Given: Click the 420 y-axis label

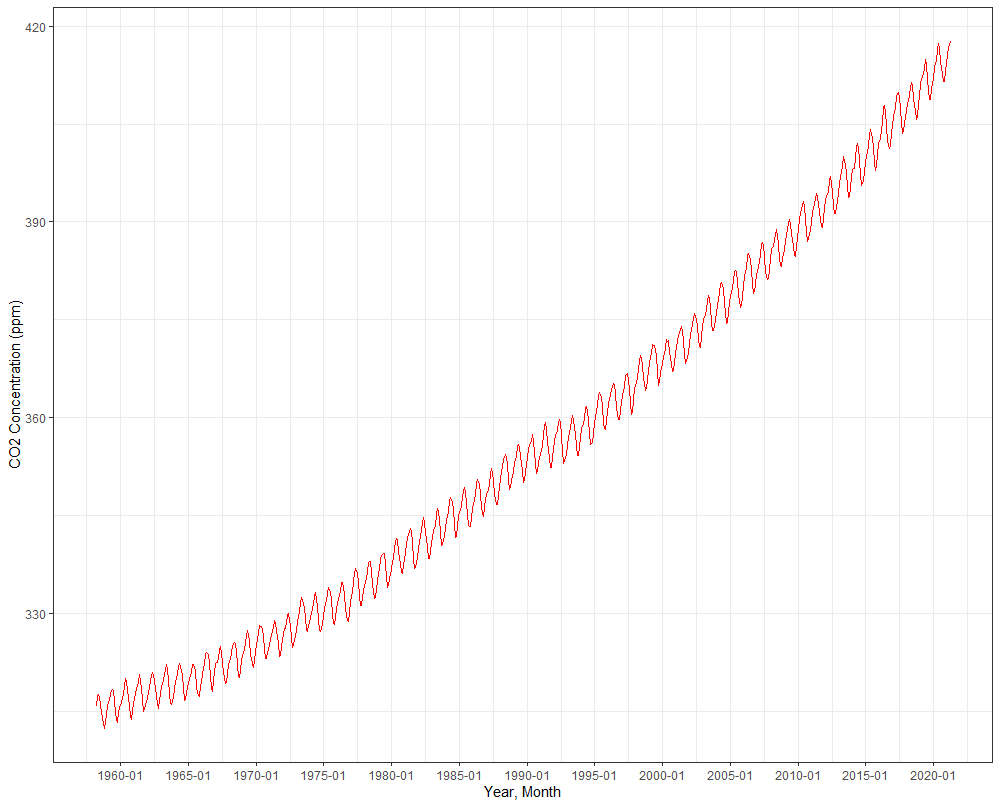Looking at the screenshot, I should (38, 27).
